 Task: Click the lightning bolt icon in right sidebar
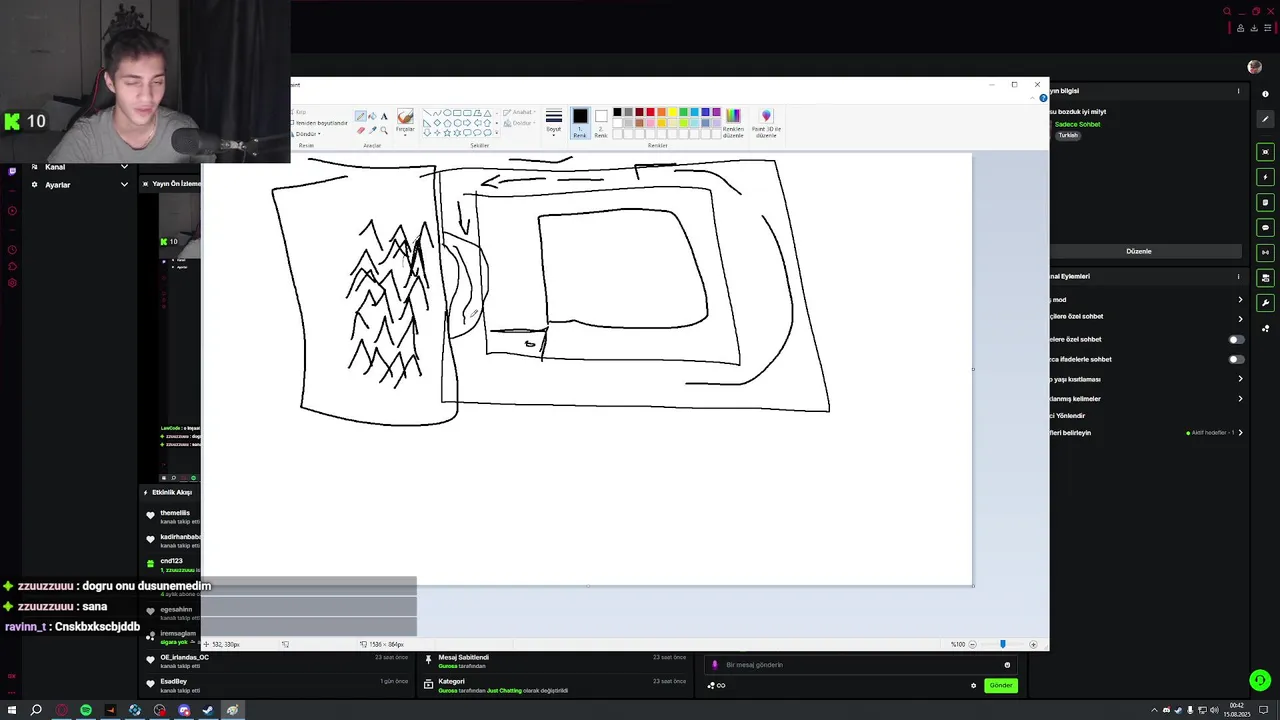(x=1265, y=177)
